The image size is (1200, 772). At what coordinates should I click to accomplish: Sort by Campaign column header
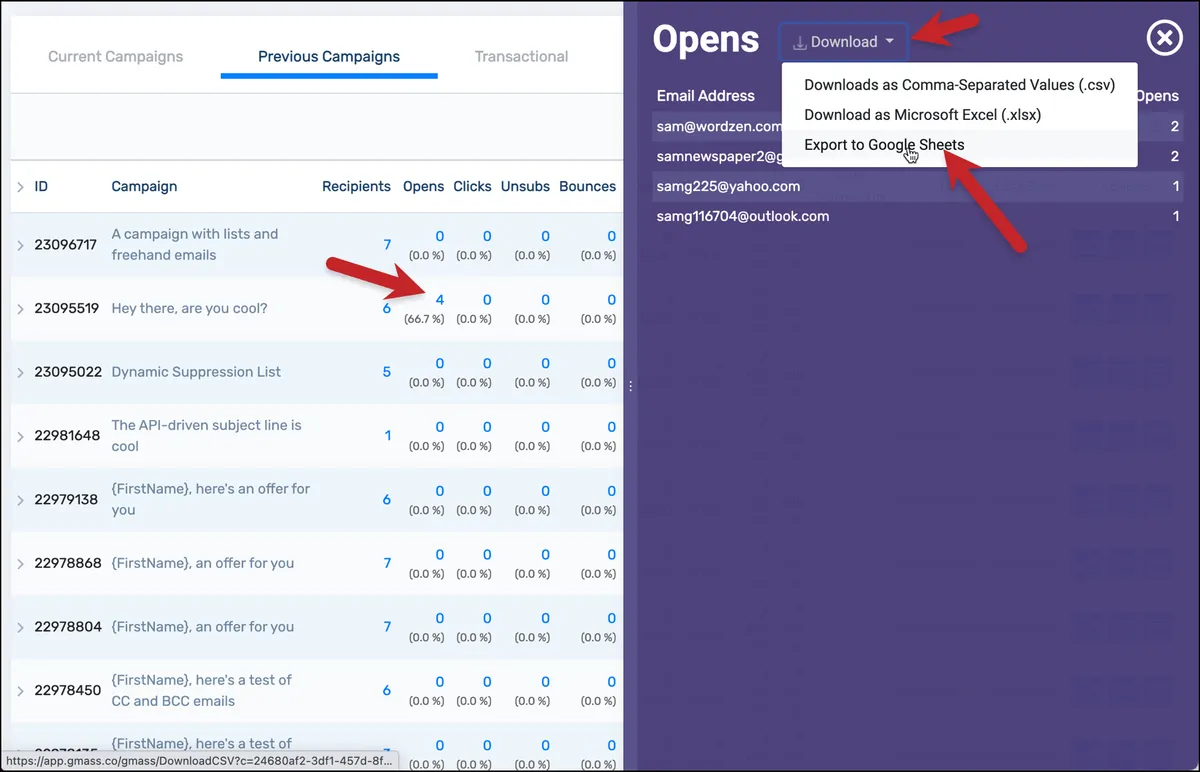[x=144, y=187]
